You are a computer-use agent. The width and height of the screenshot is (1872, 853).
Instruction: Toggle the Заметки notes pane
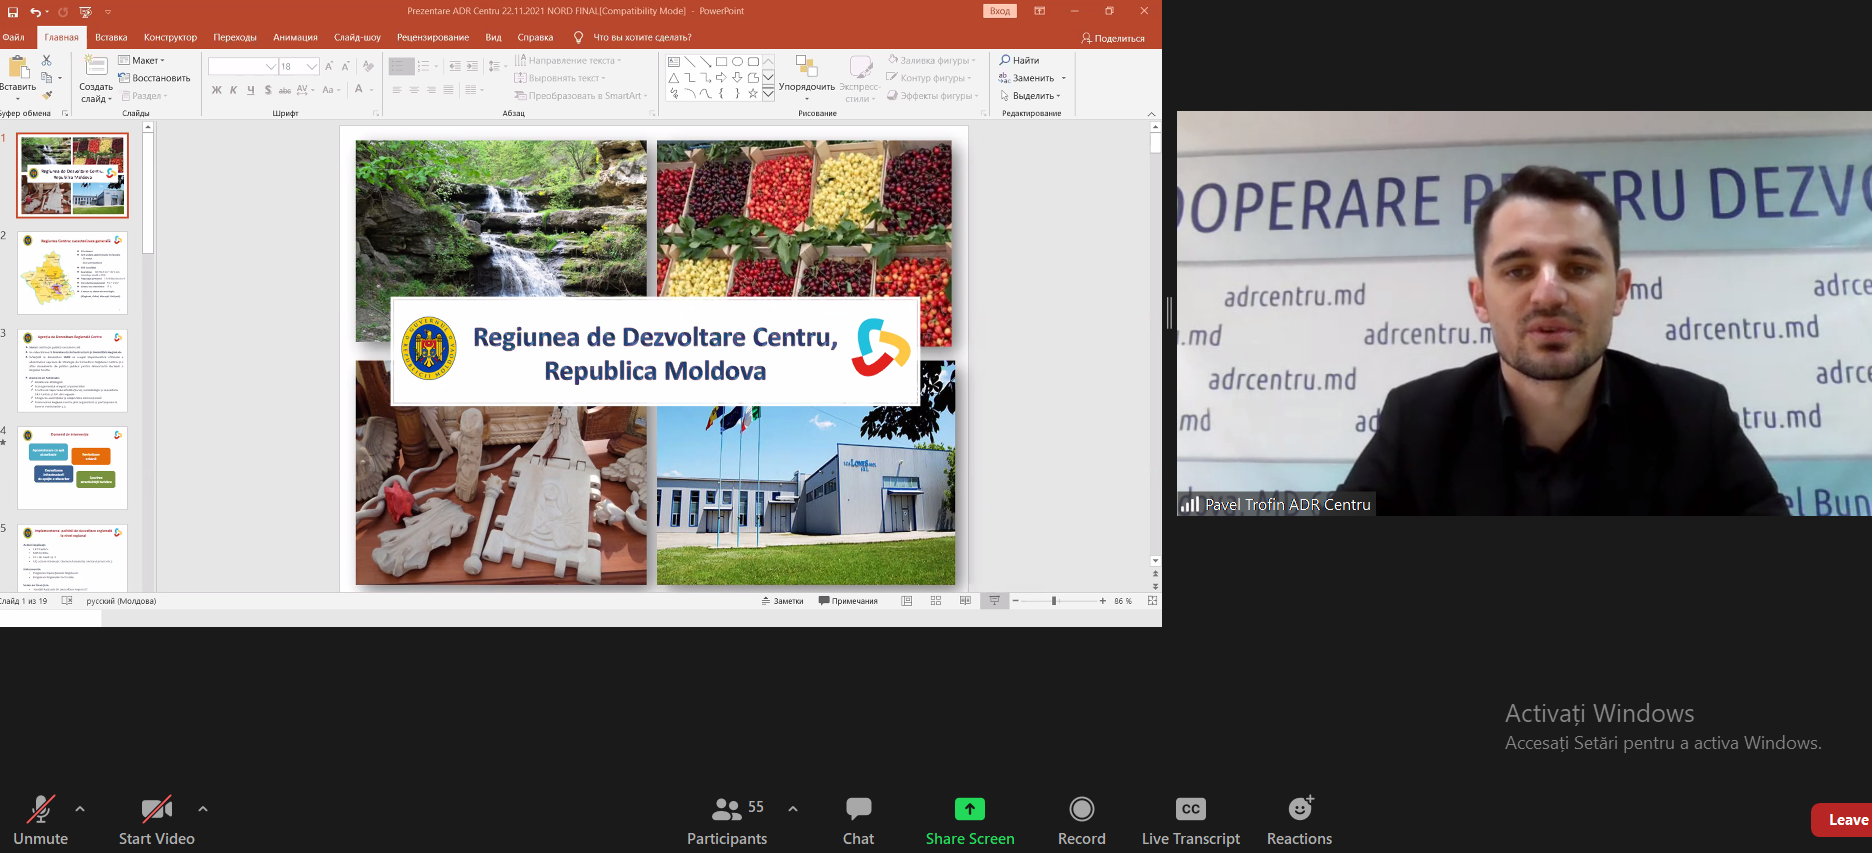(x=782, y=601)
